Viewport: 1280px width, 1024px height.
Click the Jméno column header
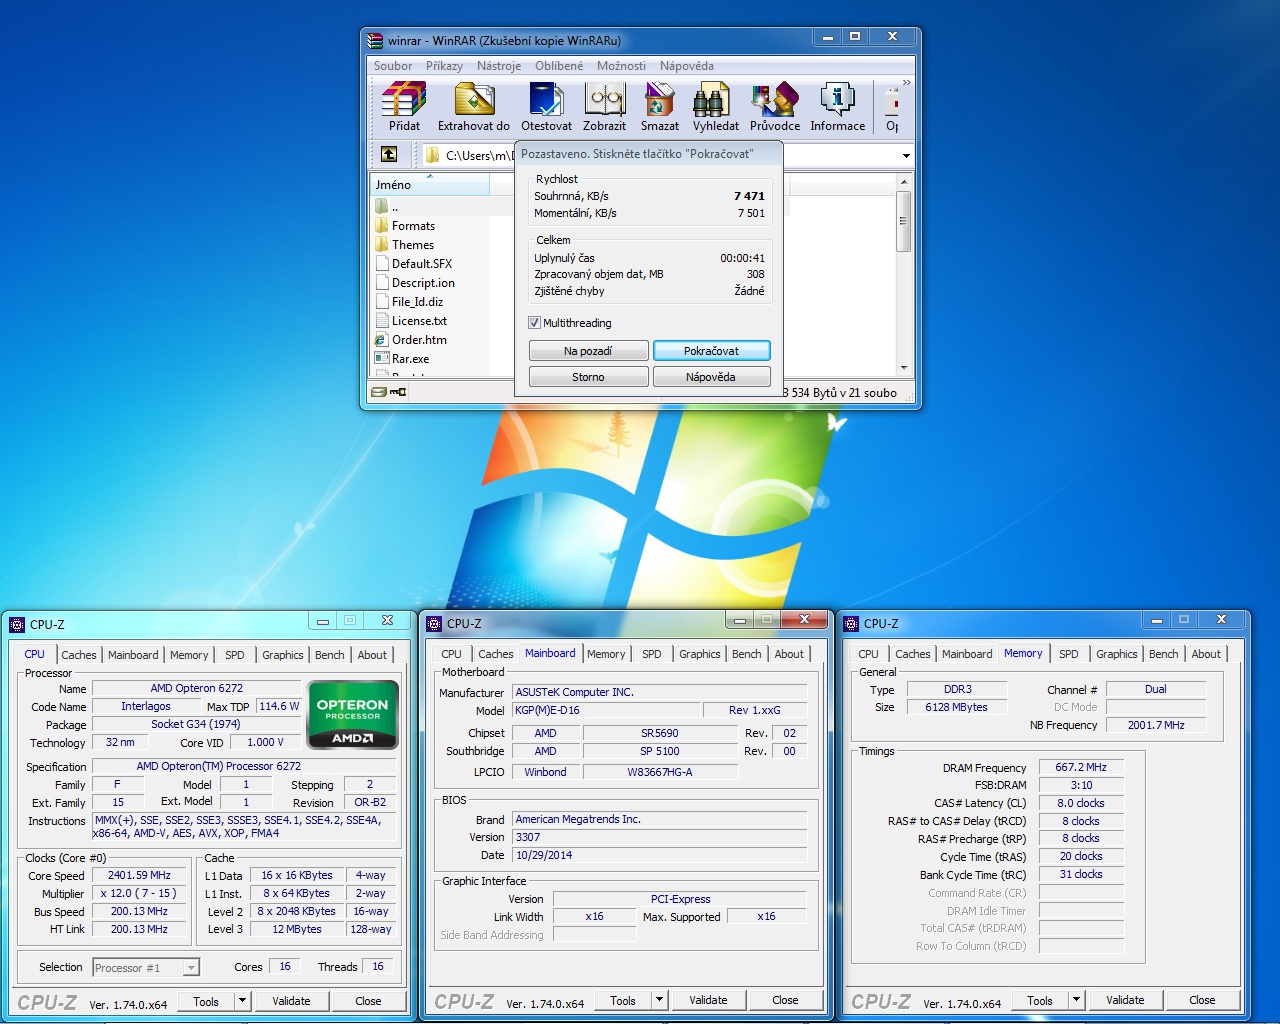(430, 185)
